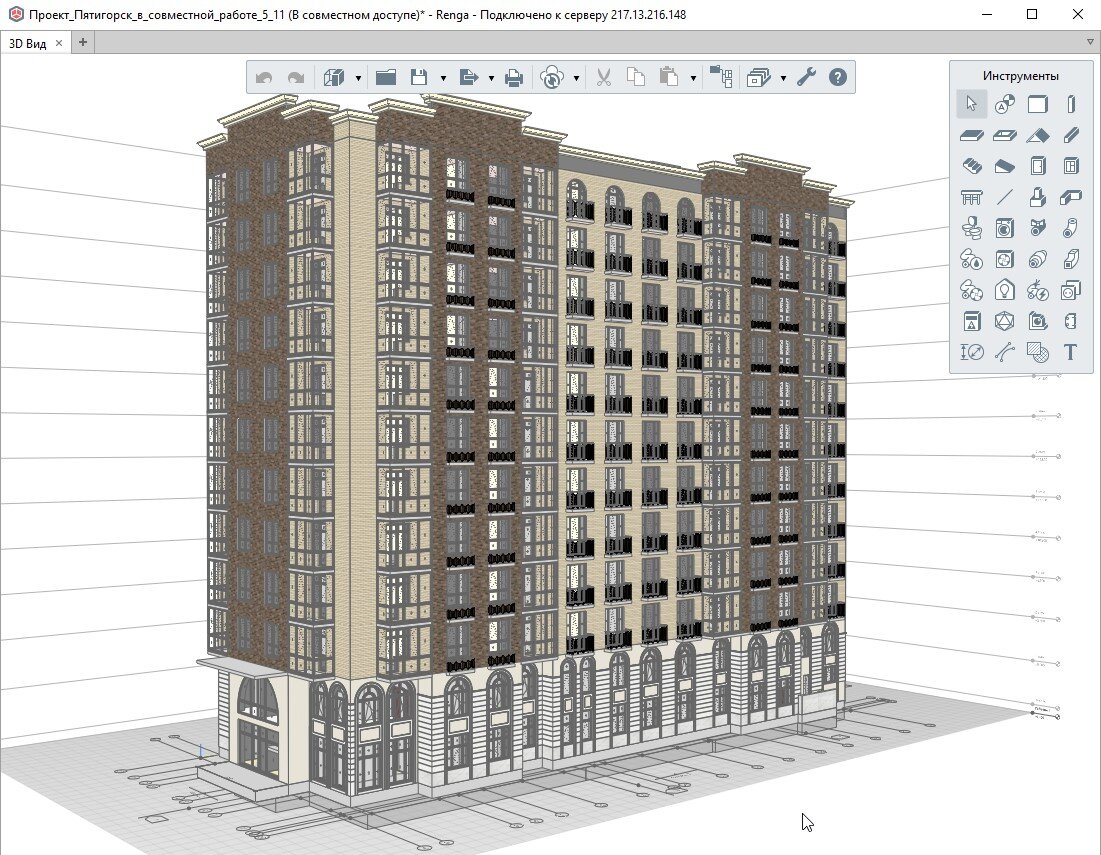Select the Floor slab tool

[971, 135]
